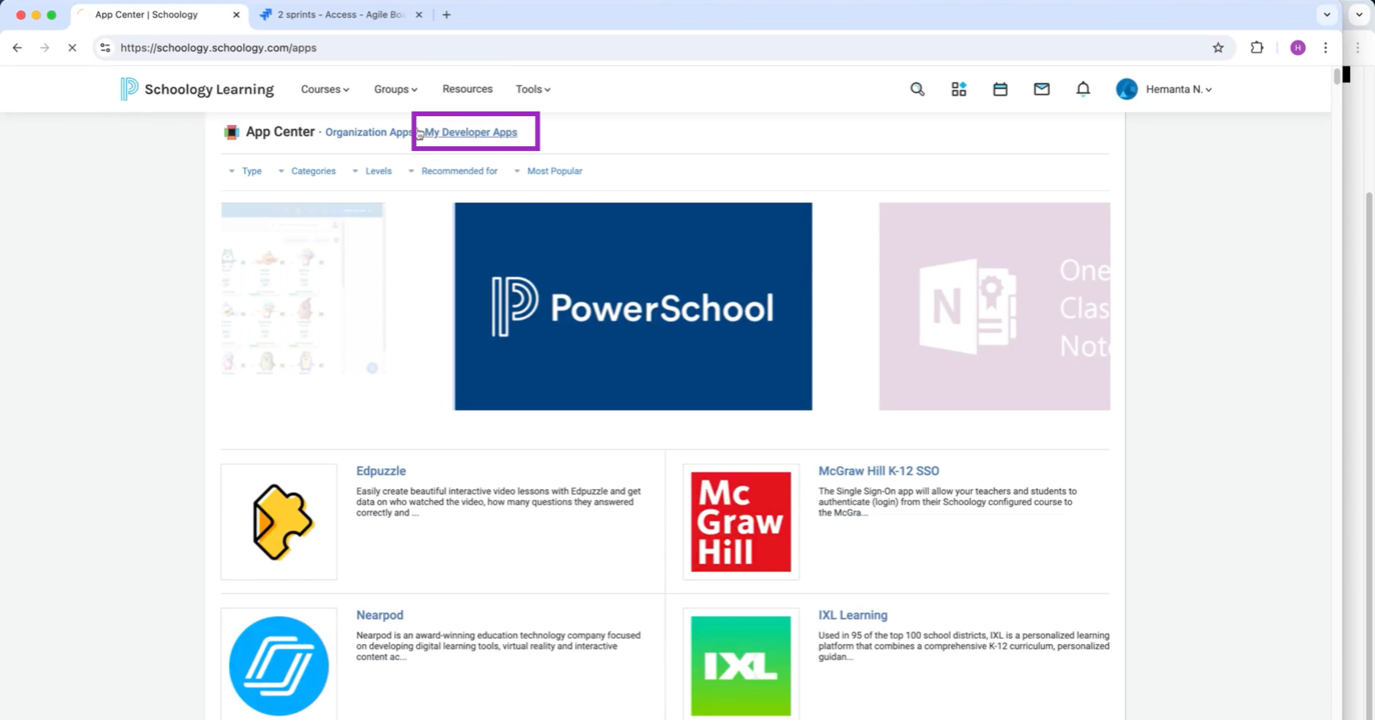
Task: Open the Organization Apps link
Action: [369, 132]
